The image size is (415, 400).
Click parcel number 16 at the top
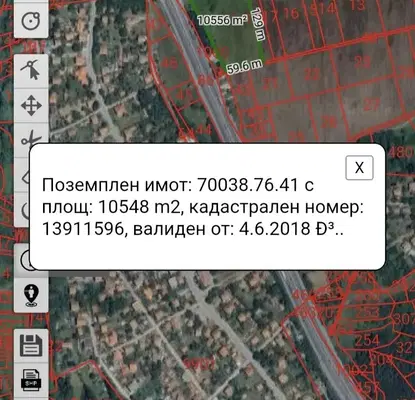click(291, 13)
